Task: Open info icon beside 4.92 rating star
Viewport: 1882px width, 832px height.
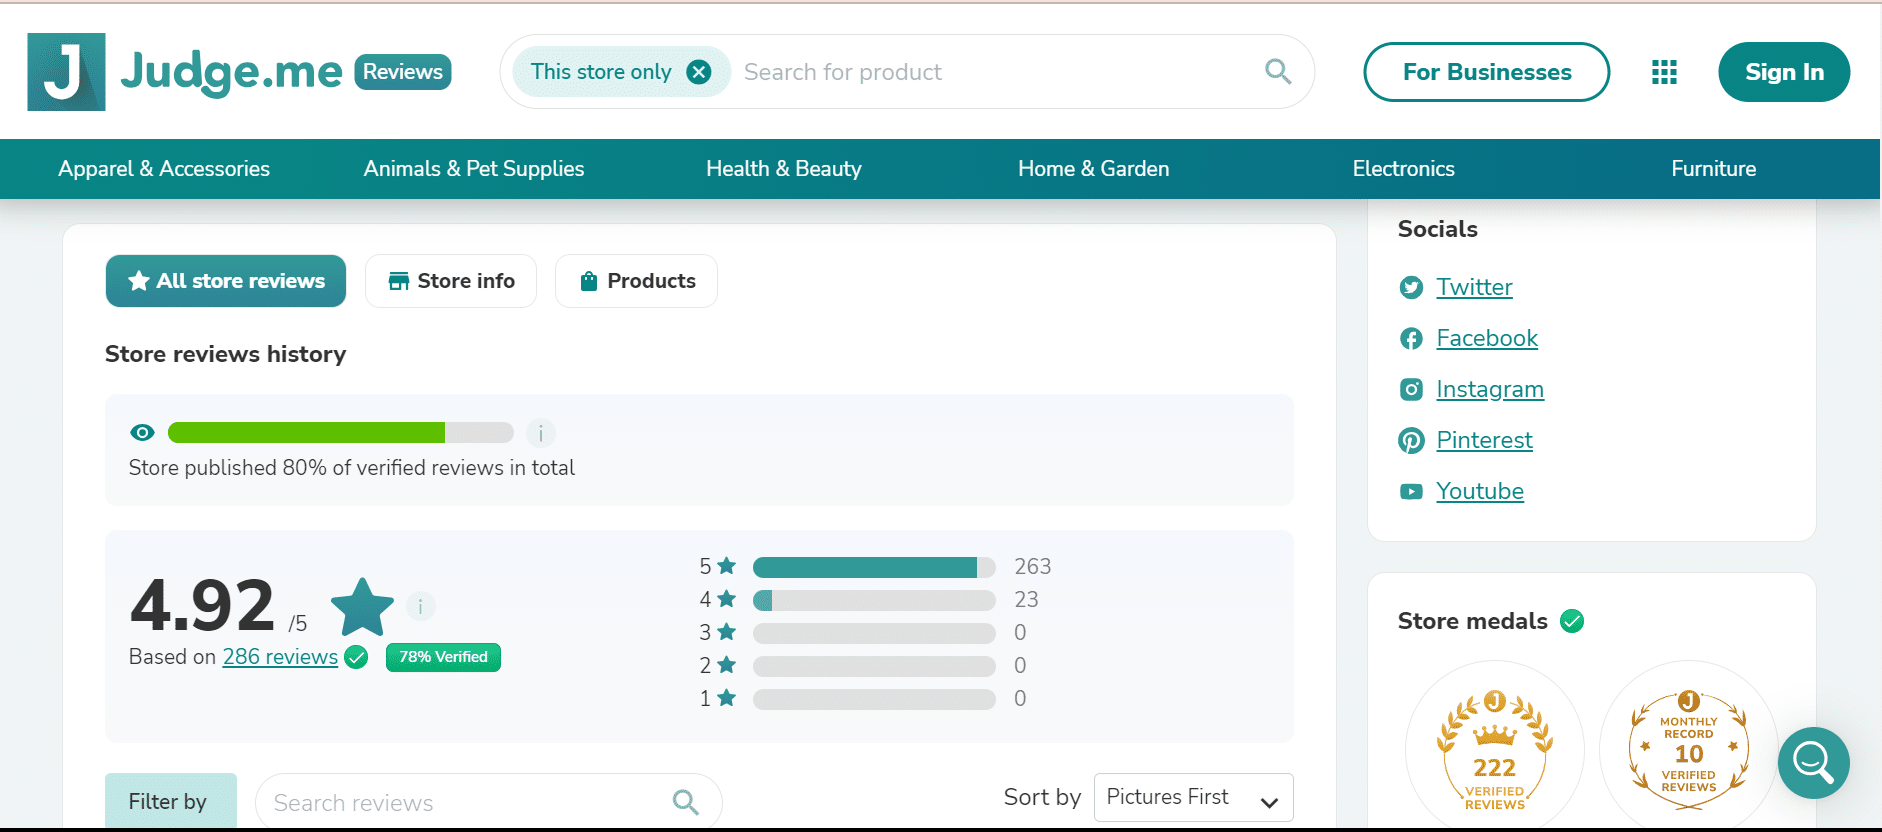Action: [421, 606]
